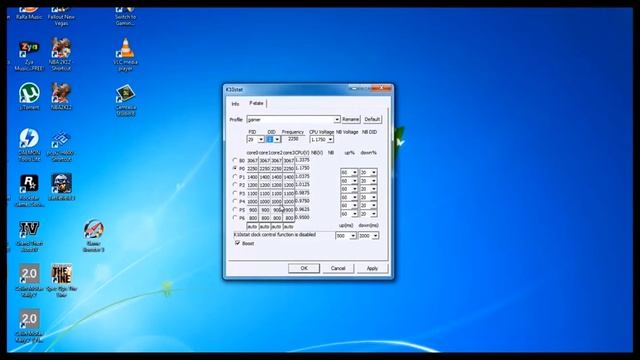The image size is (640, 360).
Task: Click the CPU(V) value 0.9500
Action: tap(302, 217)
